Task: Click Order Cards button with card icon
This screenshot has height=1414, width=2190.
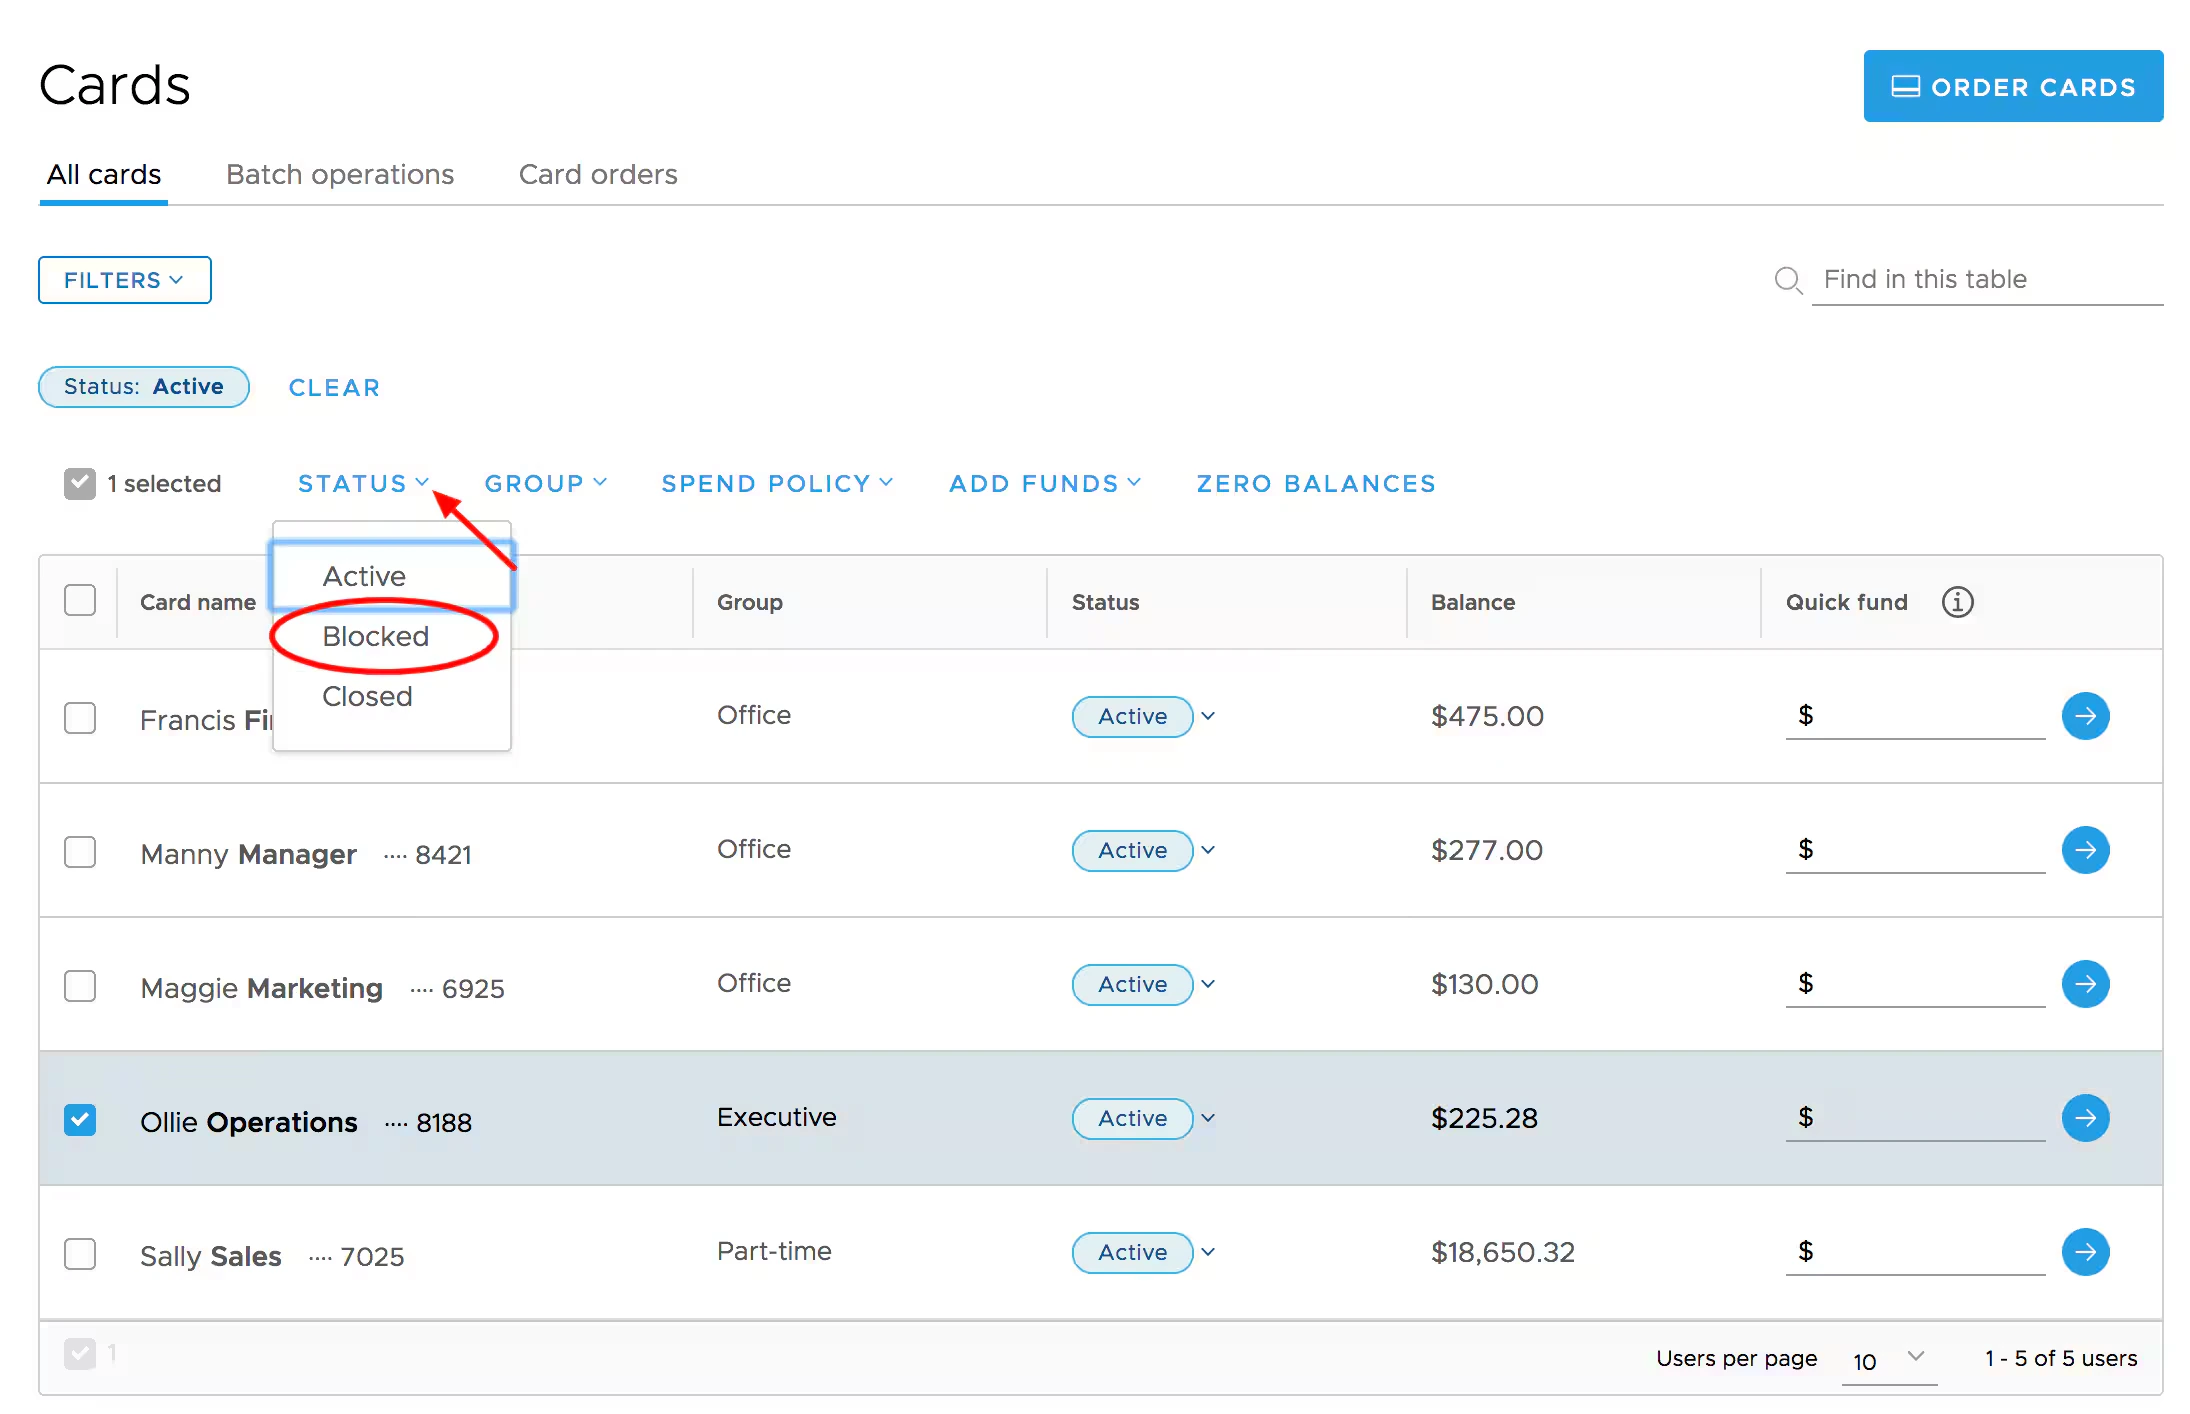Action: pyautogui.click(x=2012, y=87)
